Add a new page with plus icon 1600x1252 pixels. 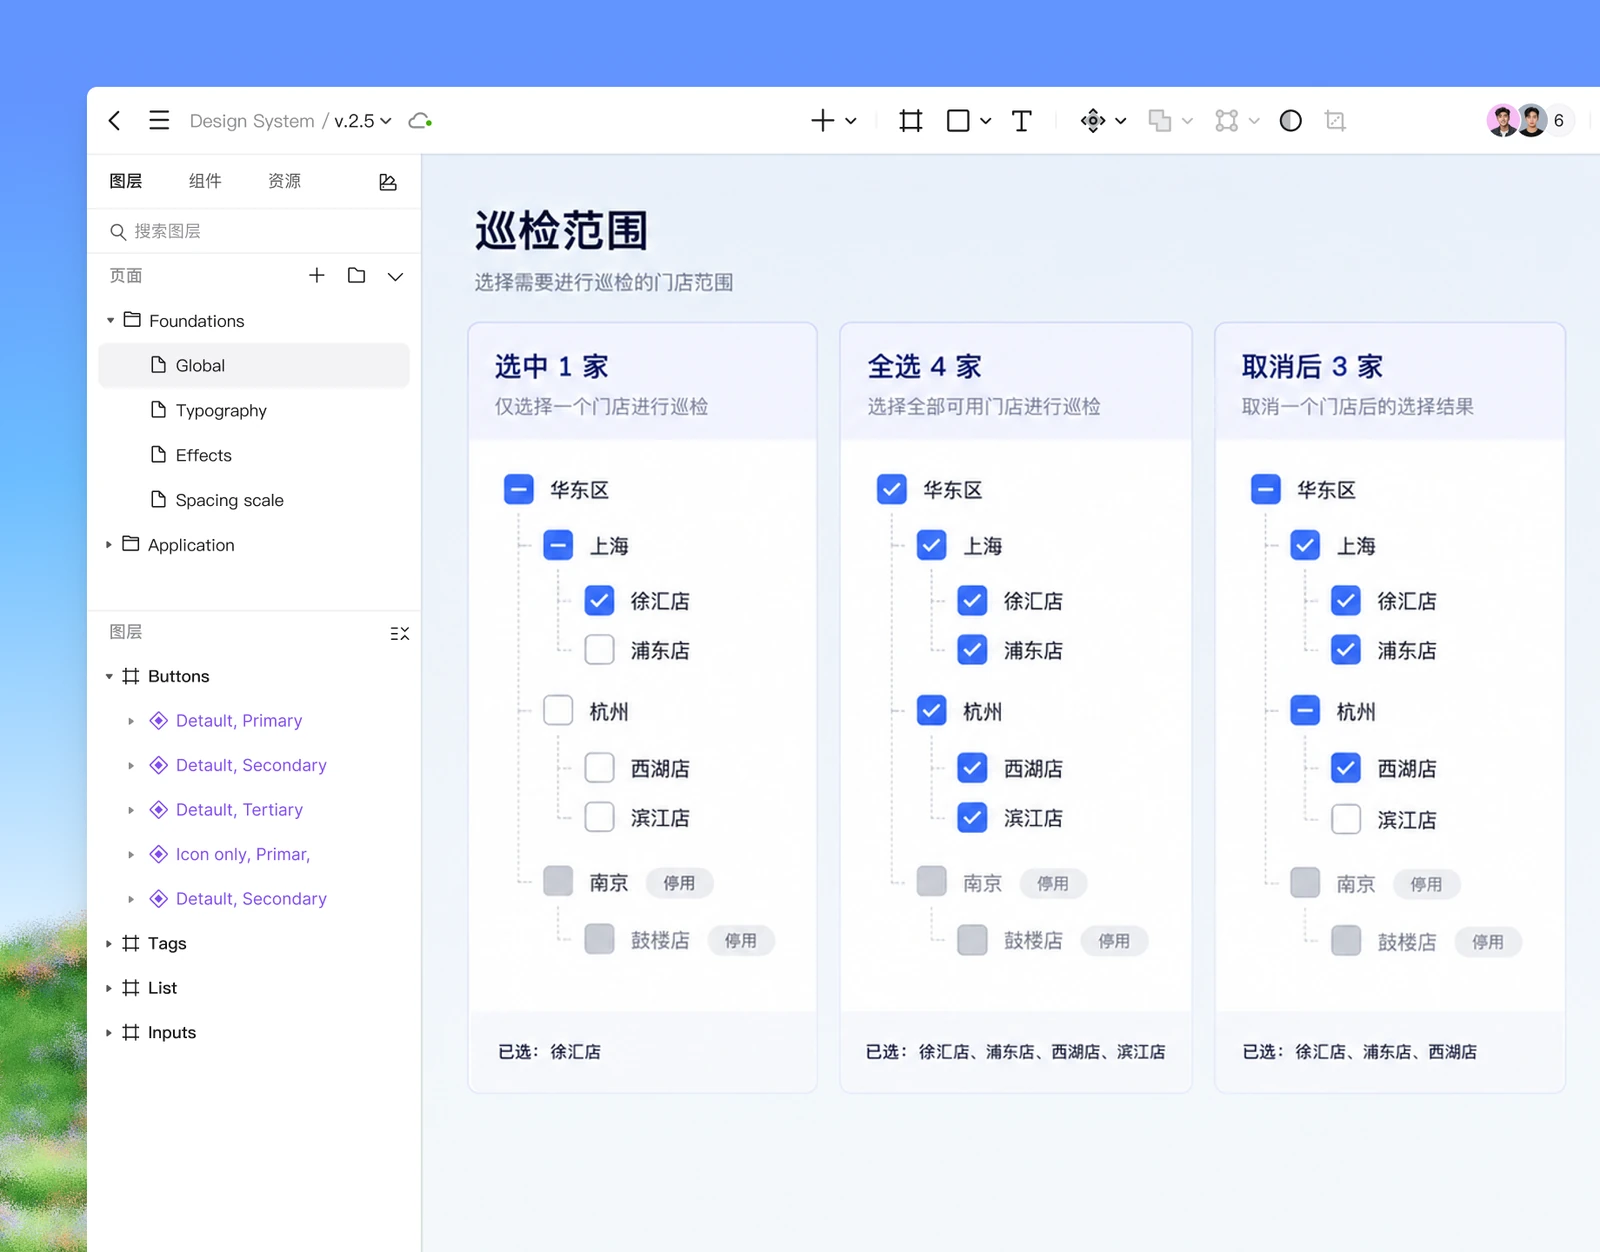tap(317, 275)
